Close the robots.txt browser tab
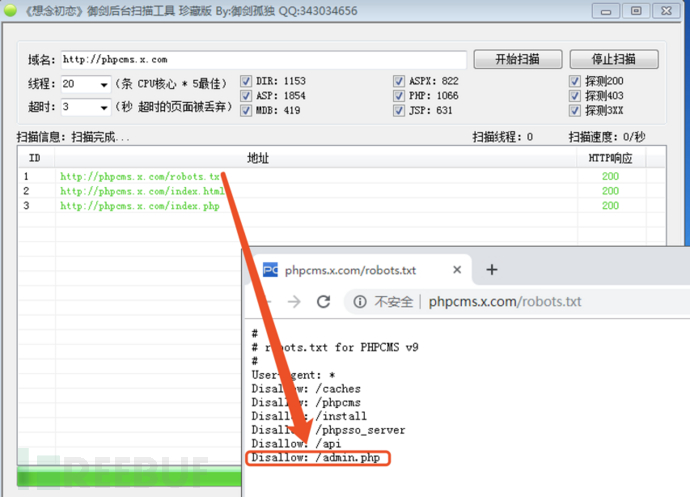The width and height of the screenshot is (690, 497). [x=457, y=269]
